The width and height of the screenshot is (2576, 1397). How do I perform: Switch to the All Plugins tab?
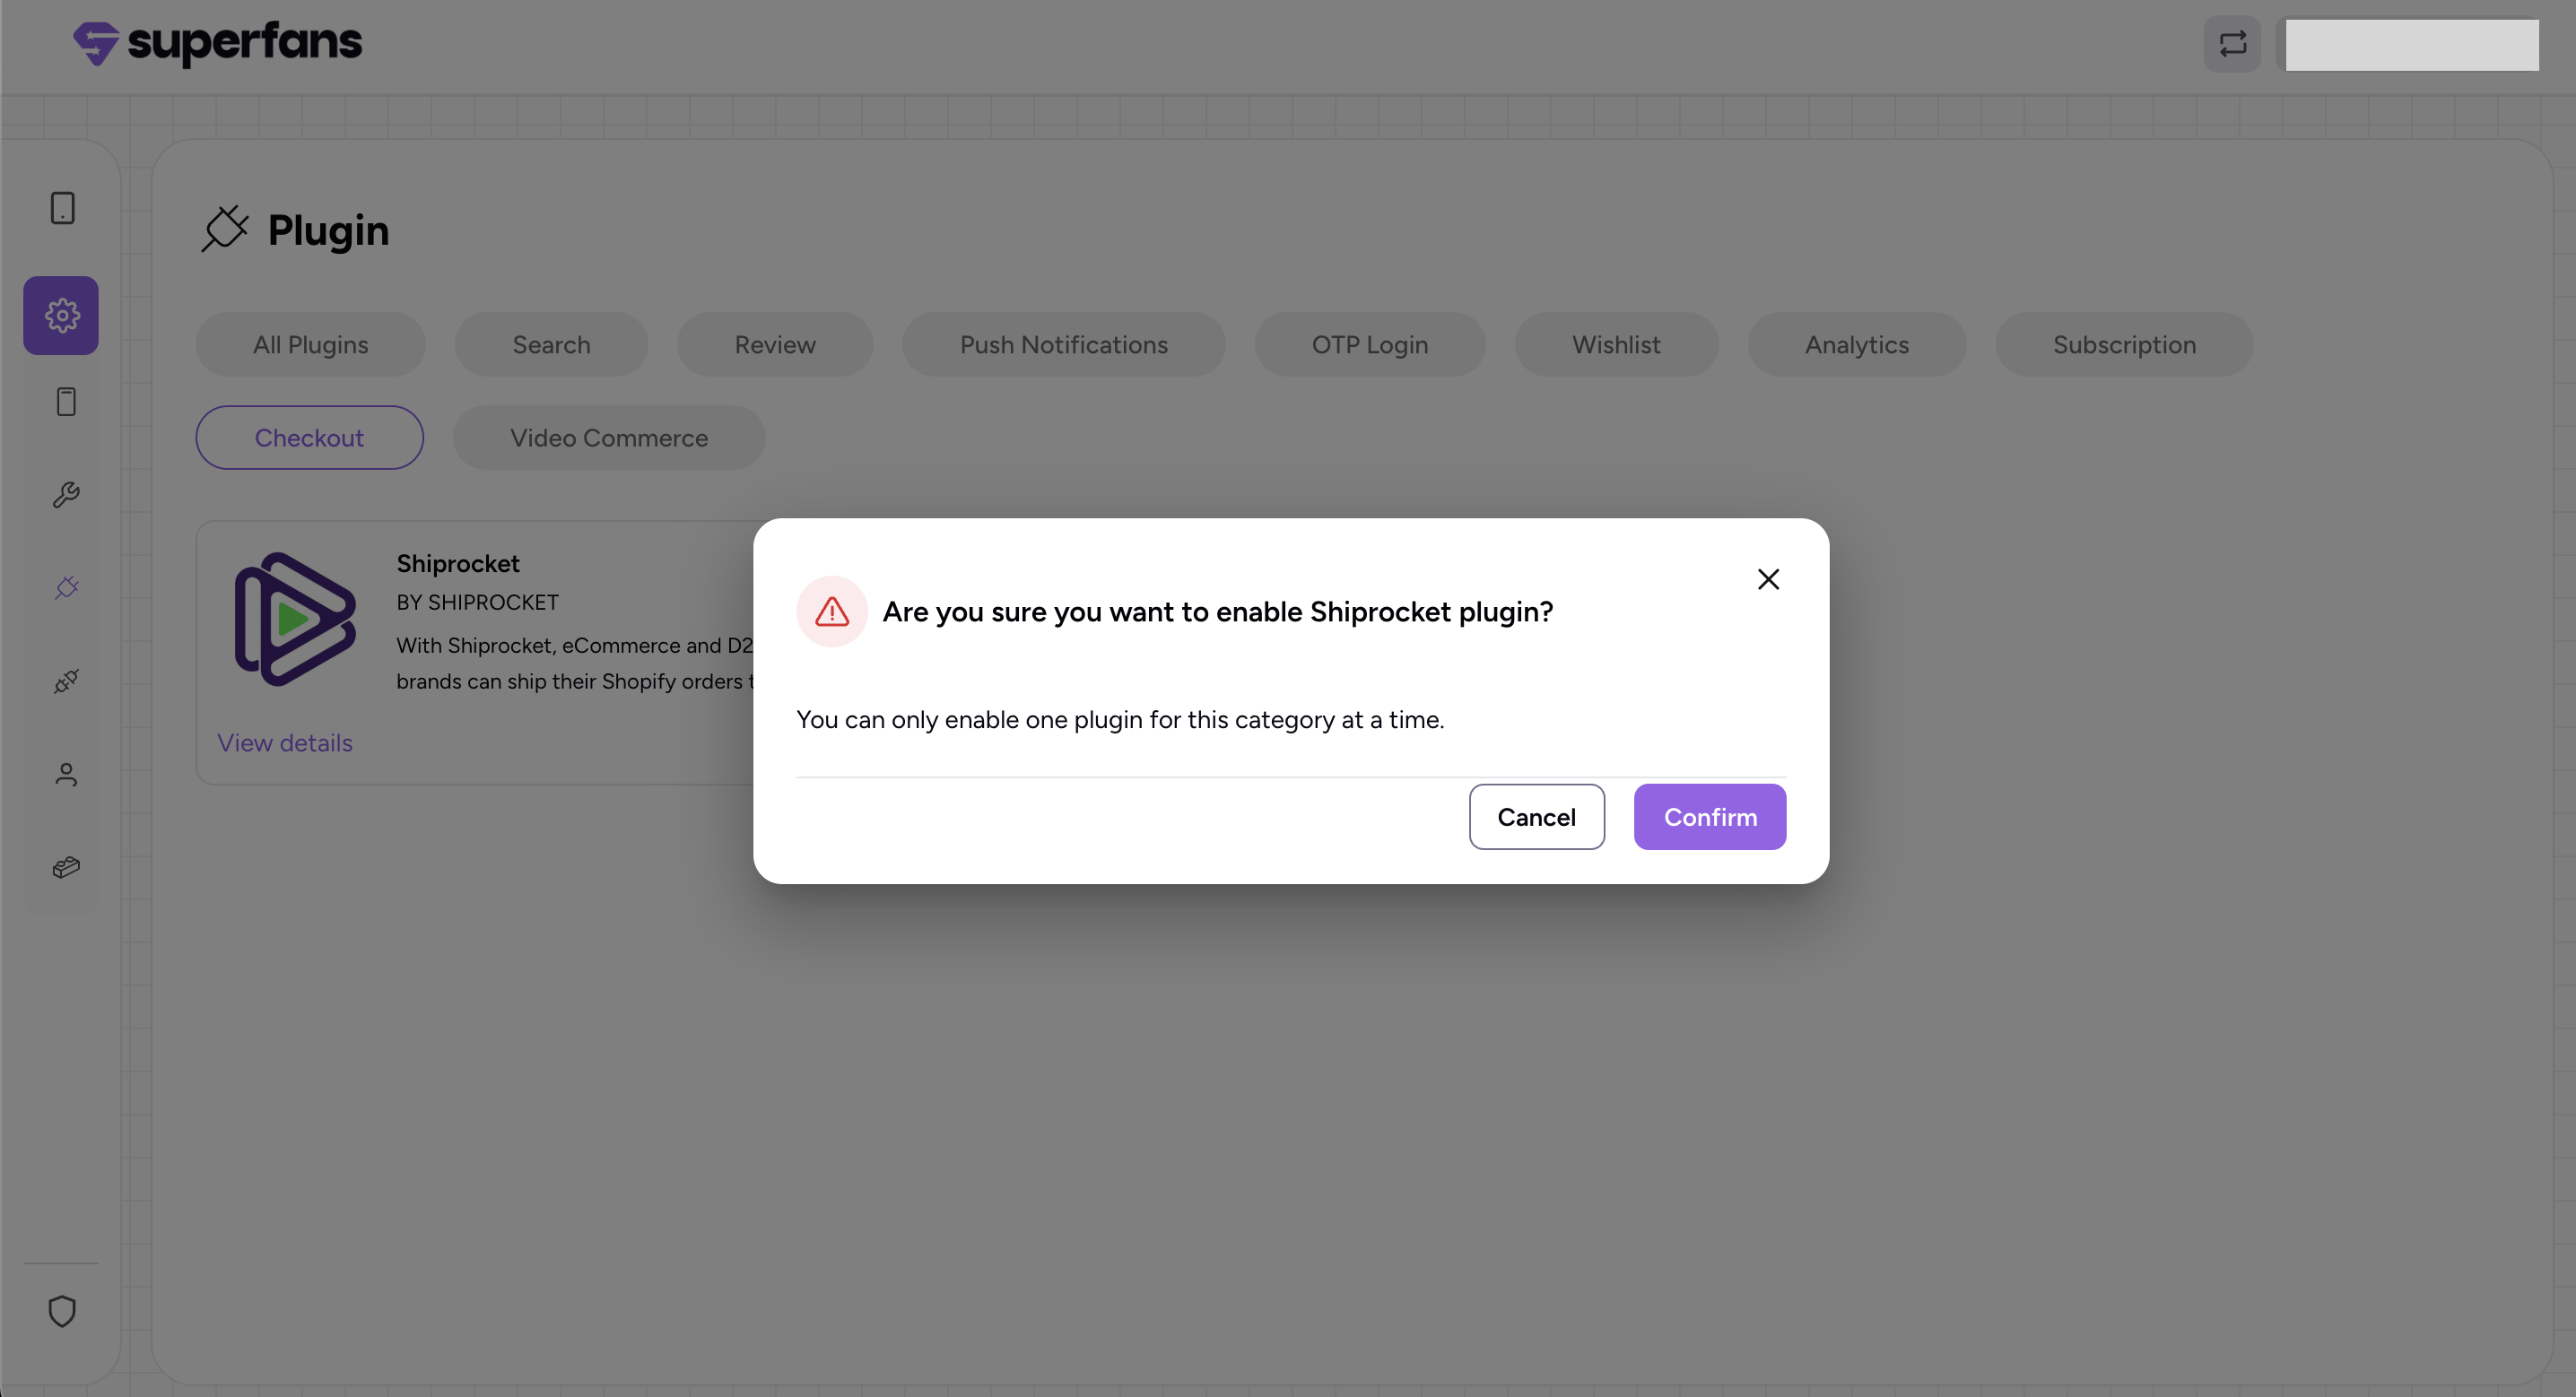310,344
